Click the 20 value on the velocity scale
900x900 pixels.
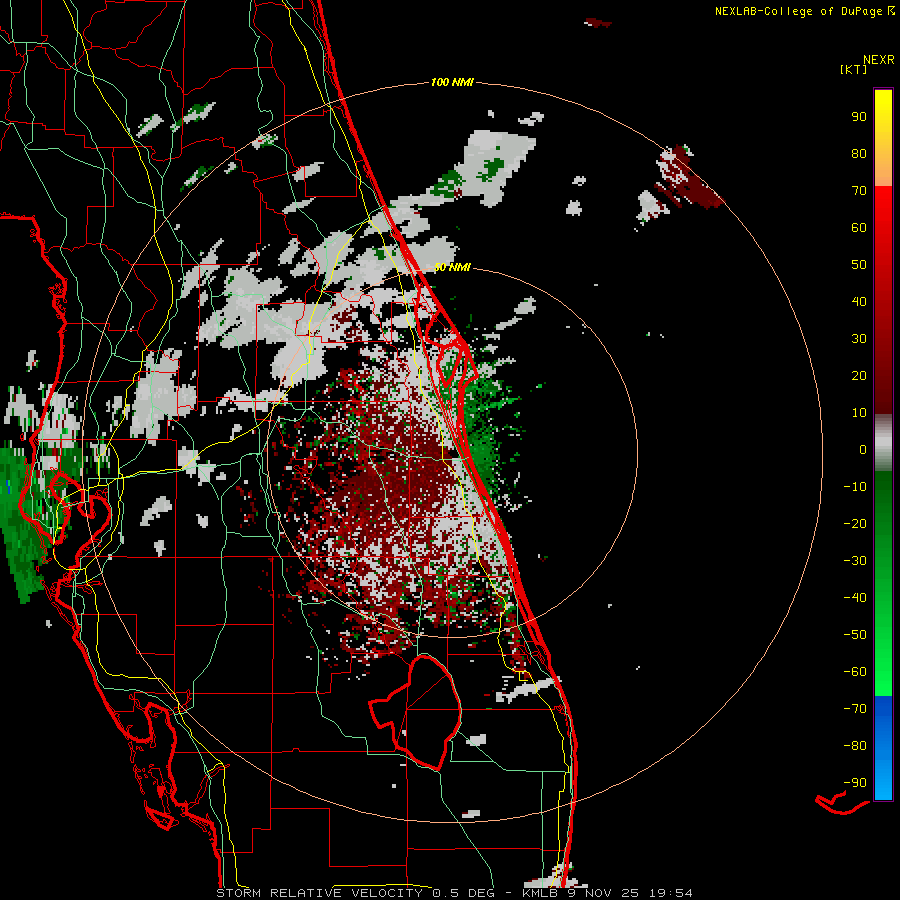[859, 375]
